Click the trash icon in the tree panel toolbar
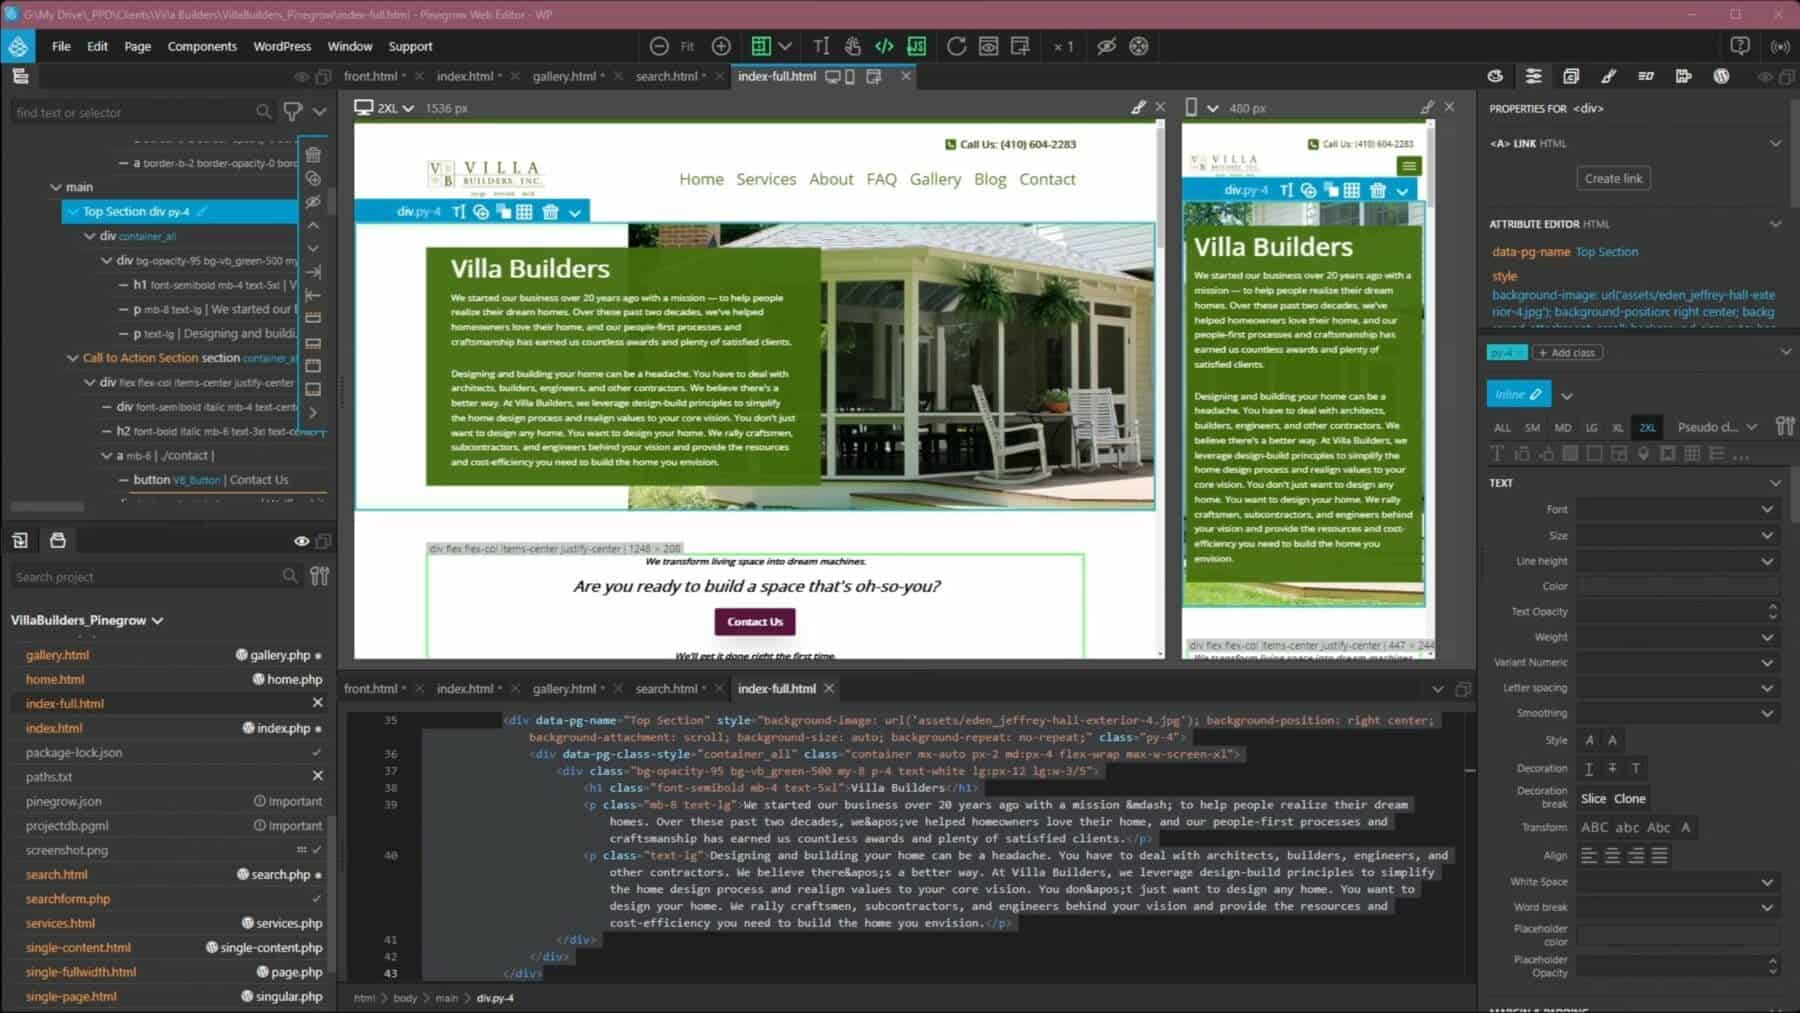The image size is (1800, 1013). pos(313,154)
